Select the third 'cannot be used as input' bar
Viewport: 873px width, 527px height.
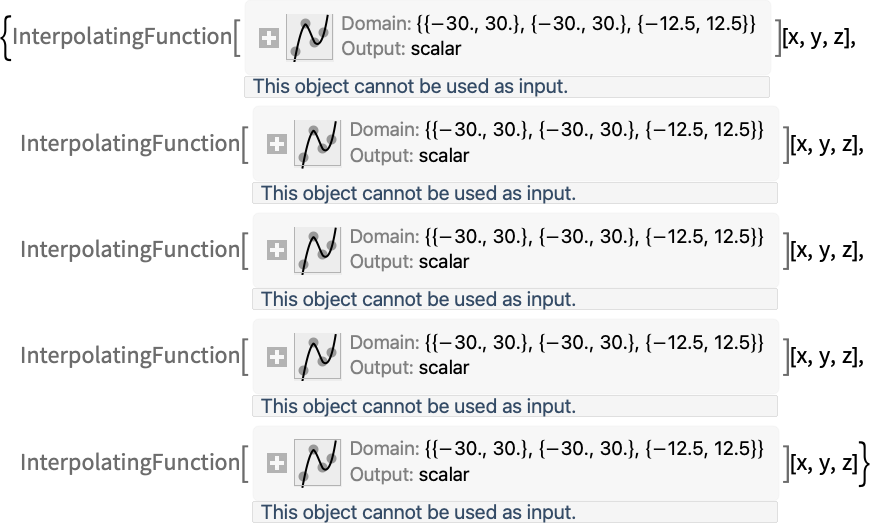point(515,299)
